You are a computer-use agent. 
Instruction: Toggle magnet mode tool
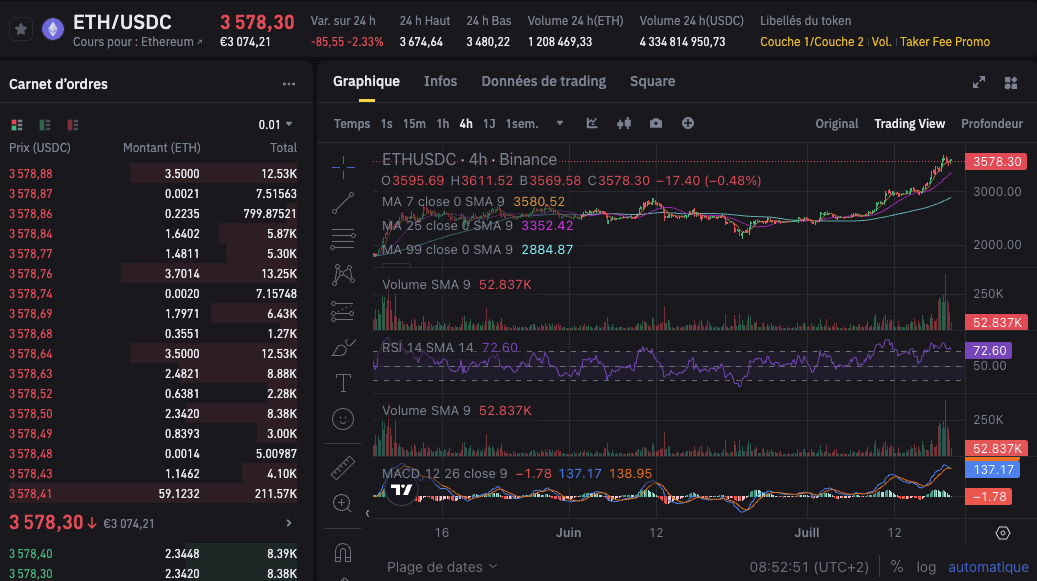[x=343, y=553]
